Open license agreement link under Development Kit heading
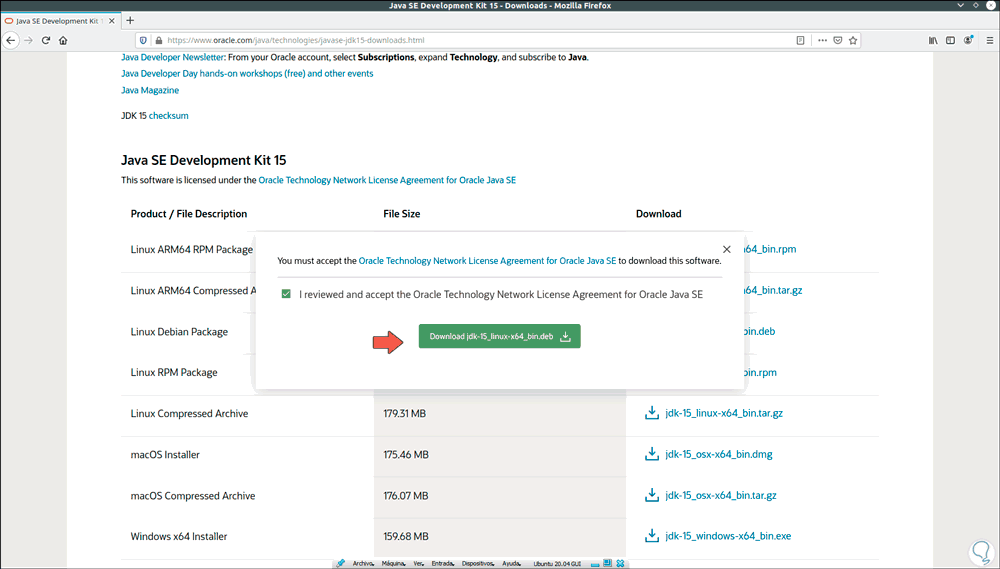The height and width of the screenshot is (569, 1000). (387, 181)
